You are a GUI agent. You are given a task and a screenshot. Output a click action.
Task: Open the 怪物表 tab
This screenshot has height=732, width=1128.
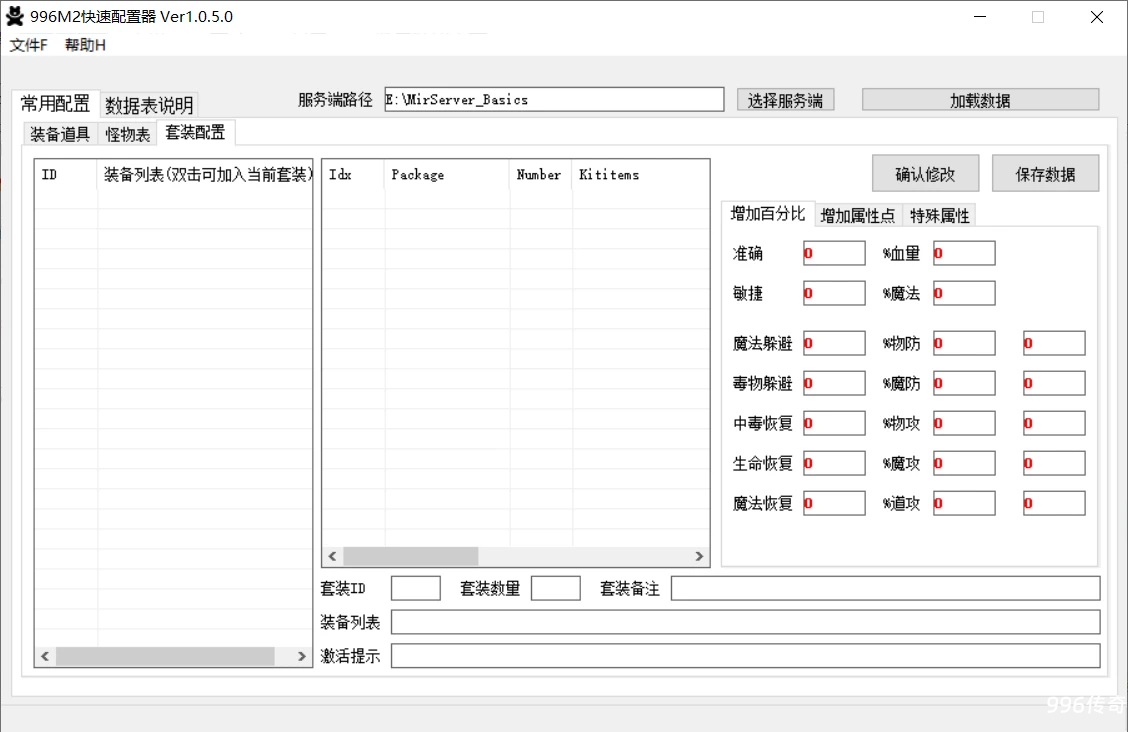pyautogui.click(x=128, y=134)
